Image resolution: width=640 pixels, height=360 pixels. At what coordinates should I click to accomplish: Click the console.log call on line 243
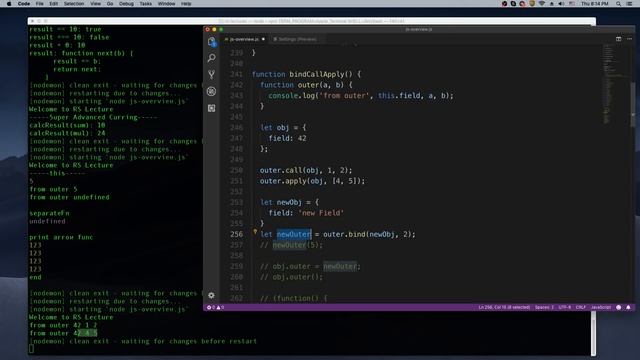[361, 96]
